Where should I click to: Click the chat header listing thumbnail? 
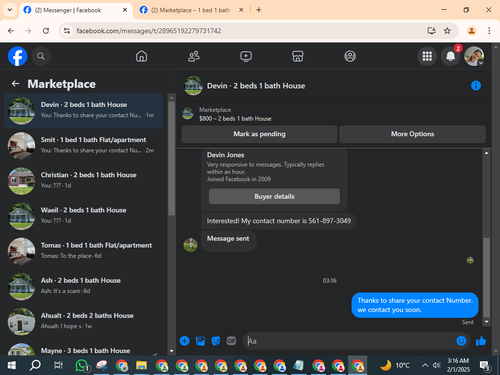[193, 86]
